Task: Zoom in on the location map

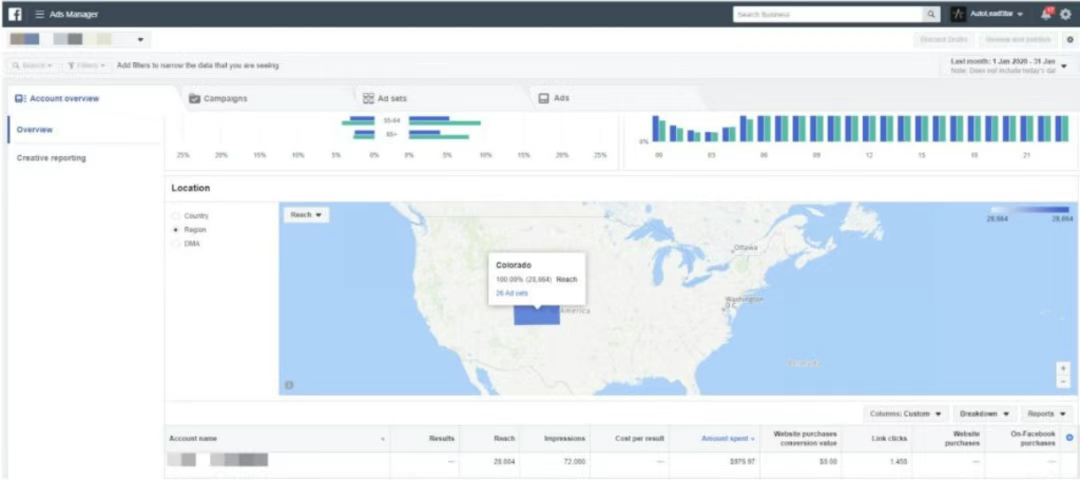Action: pyautogui.click(x=1064, y=368)
